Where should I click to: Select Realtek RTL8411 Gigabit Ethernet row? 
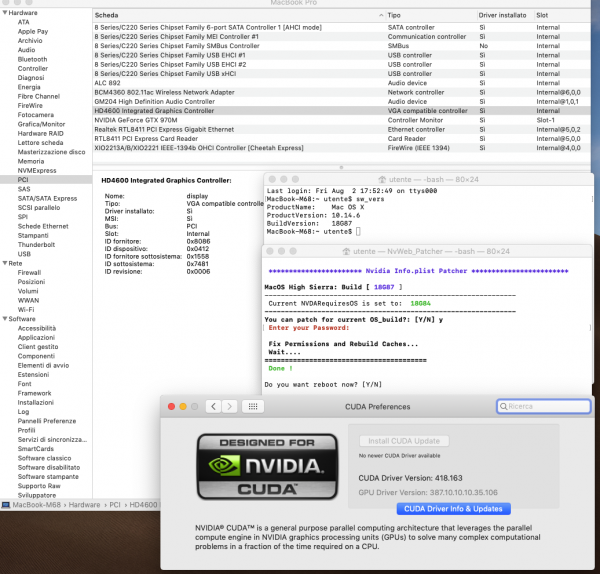(x=341, y=129)
